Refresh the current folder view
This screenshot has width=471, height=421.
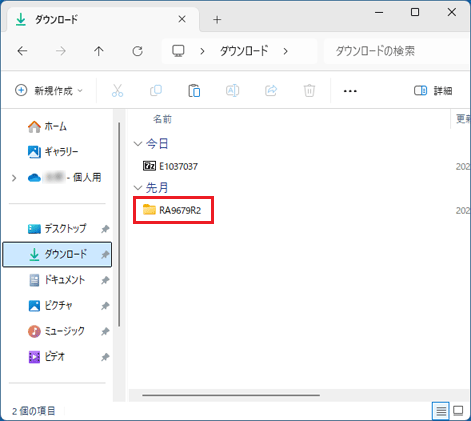137,51
